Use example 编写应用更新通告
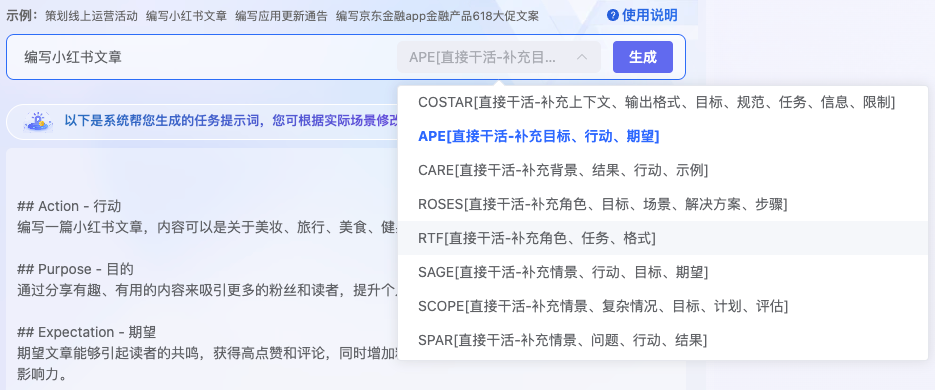 click(281, 16)
